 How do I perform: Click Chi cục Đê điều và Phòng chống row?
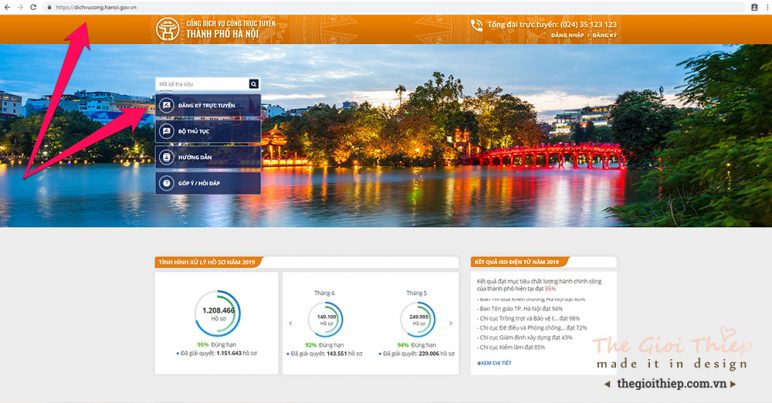pos(532,328)
